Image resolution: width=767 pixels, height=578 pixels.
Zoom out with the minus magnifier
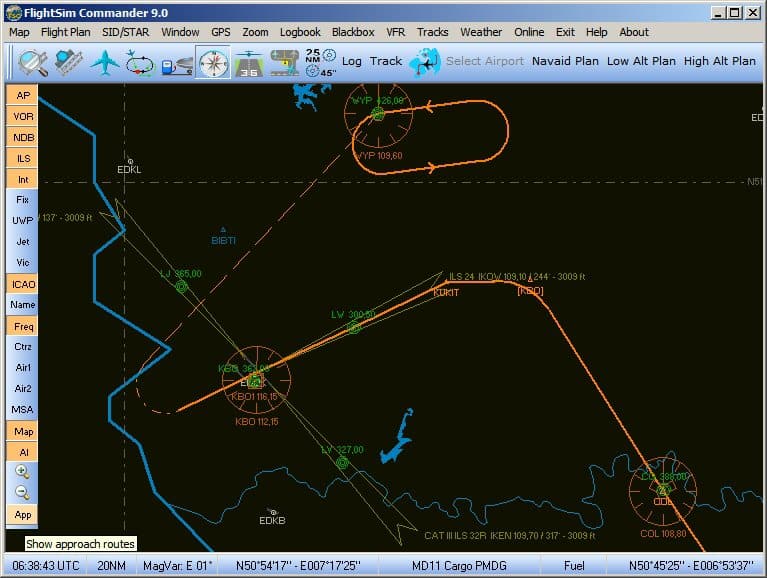[x=22, y=492]
